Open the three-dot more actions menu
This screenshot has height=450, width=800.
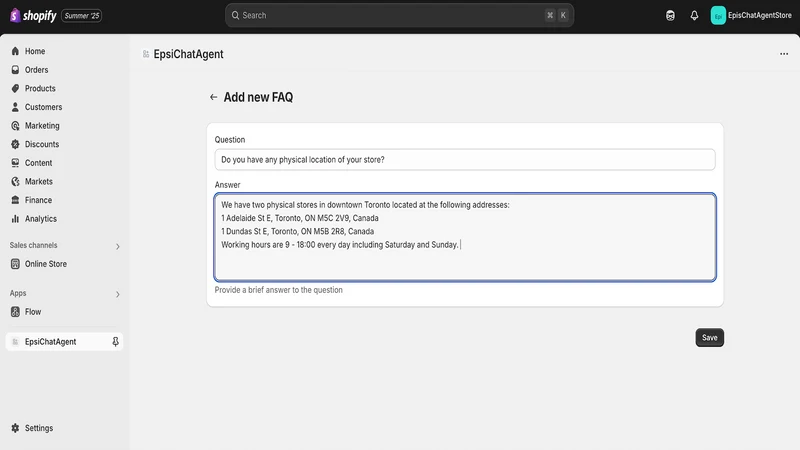[x=784, y=54]
